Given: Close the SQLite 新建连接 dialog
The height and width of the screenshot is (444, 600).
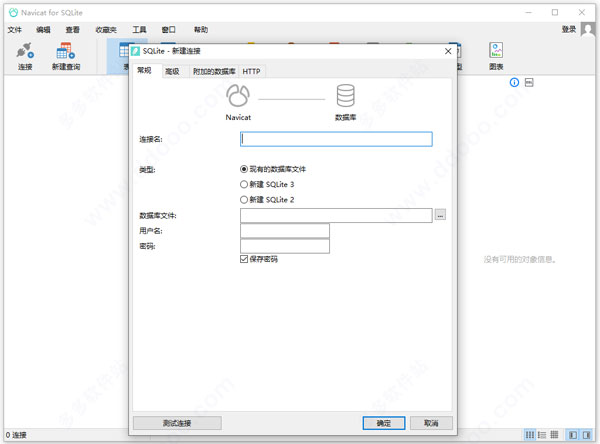Looking at the screenshot, I should tap(448, 51).
